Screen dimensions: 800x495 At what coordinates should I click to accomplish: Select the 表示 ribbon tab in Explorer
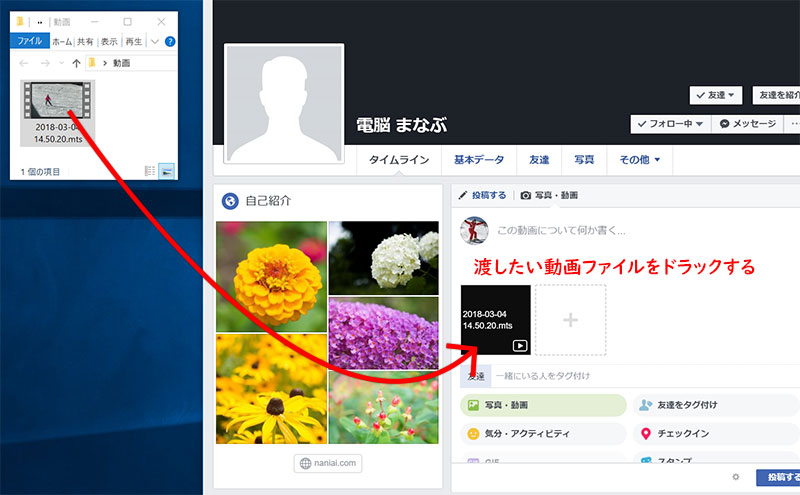[x=109, y=41]
